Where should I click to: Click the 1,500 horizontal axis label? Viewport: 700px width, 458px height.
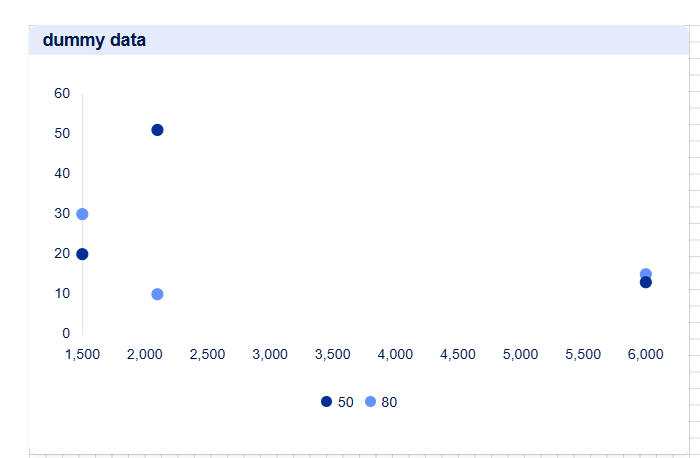tap(82, 354)
